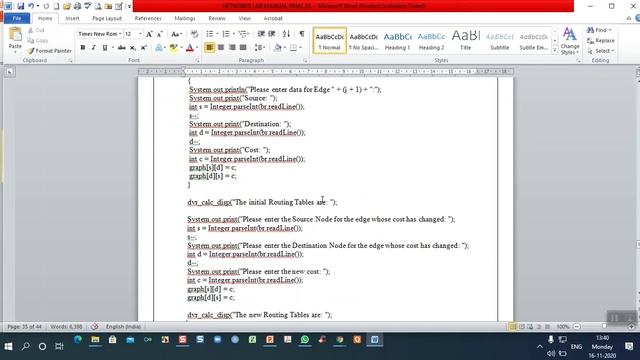Screen dimensions: 640x360
Task: Click the Find binoculars button
Action: tap(599, 30)
